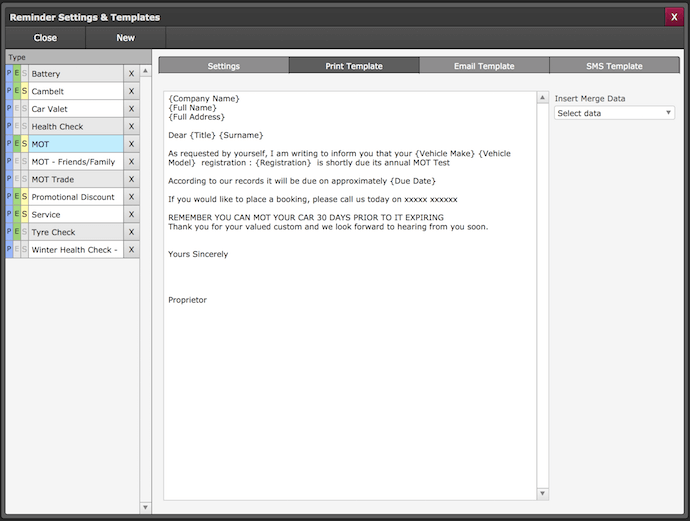Delete the Battery reminder type
The height and width of the screenshot is (521, 690).
coord(131,74)
